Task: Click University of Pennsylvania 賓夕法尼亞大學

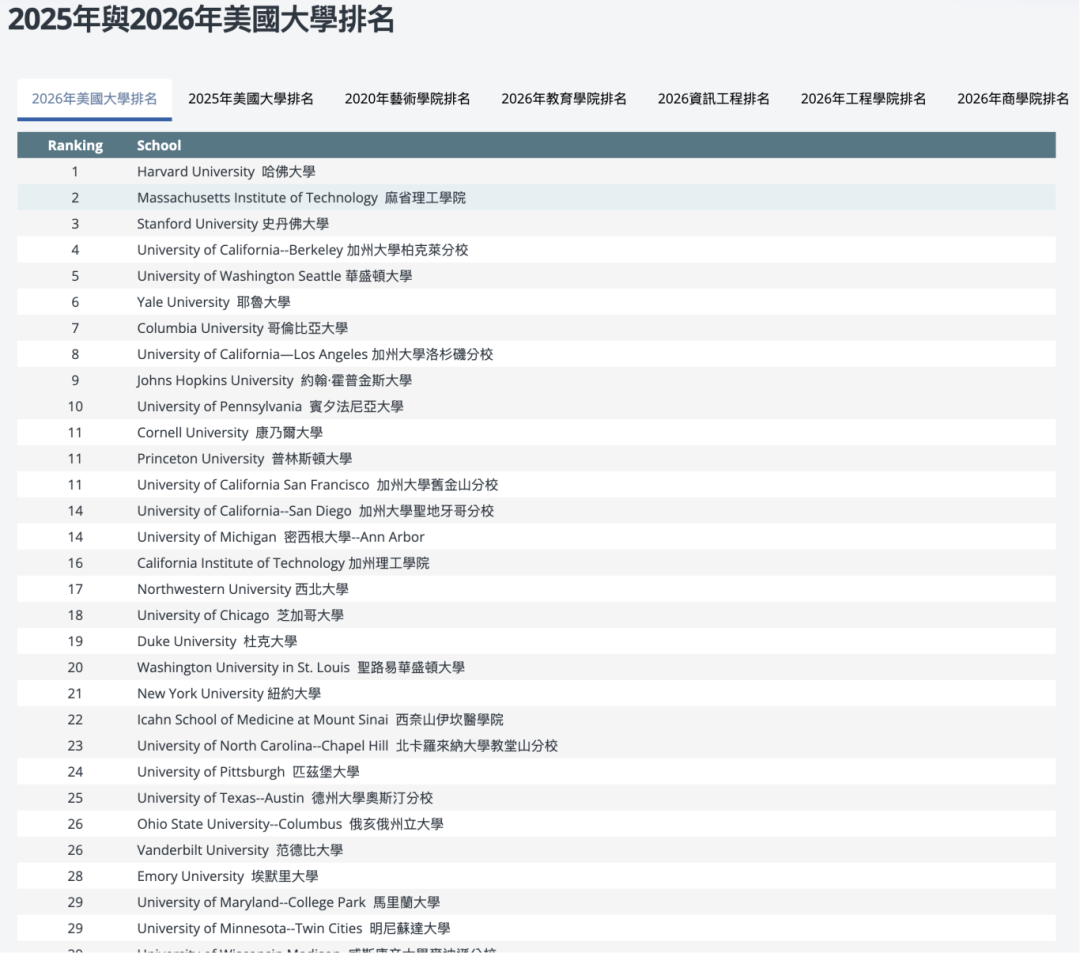Action: click(270, 406)
